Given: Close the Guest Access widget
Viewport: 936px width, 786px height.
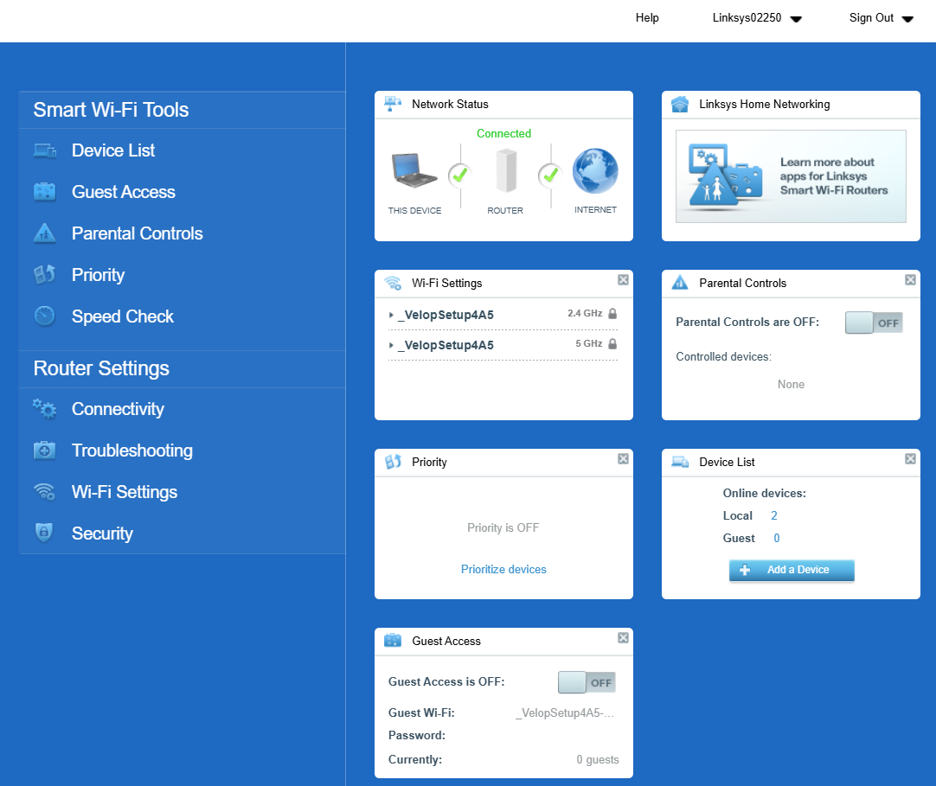Looking at the screenshot, I should (x=623, y=638).
